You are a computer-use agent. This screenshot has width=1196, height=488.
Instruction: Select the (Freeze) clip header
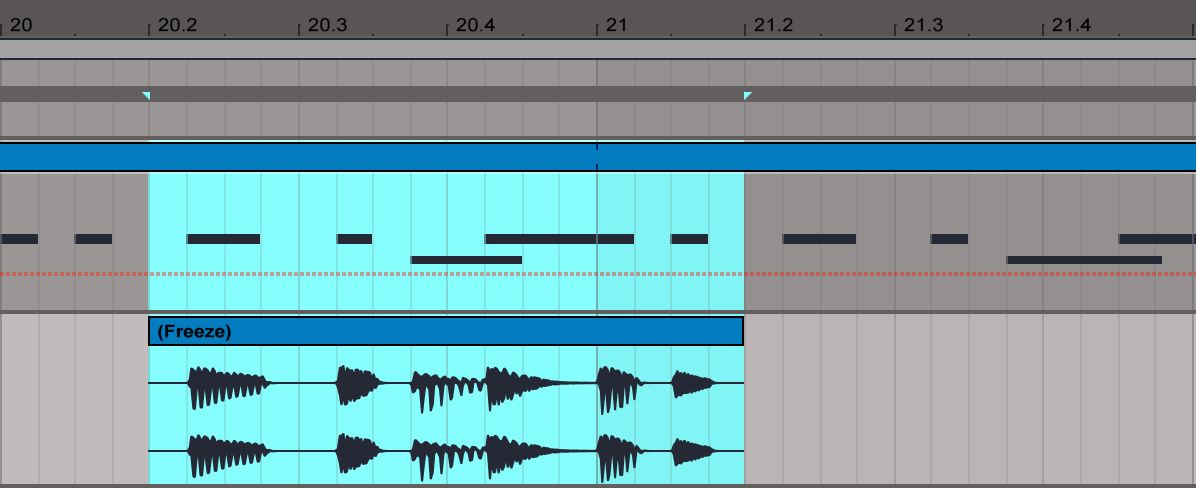pos(446,331)
